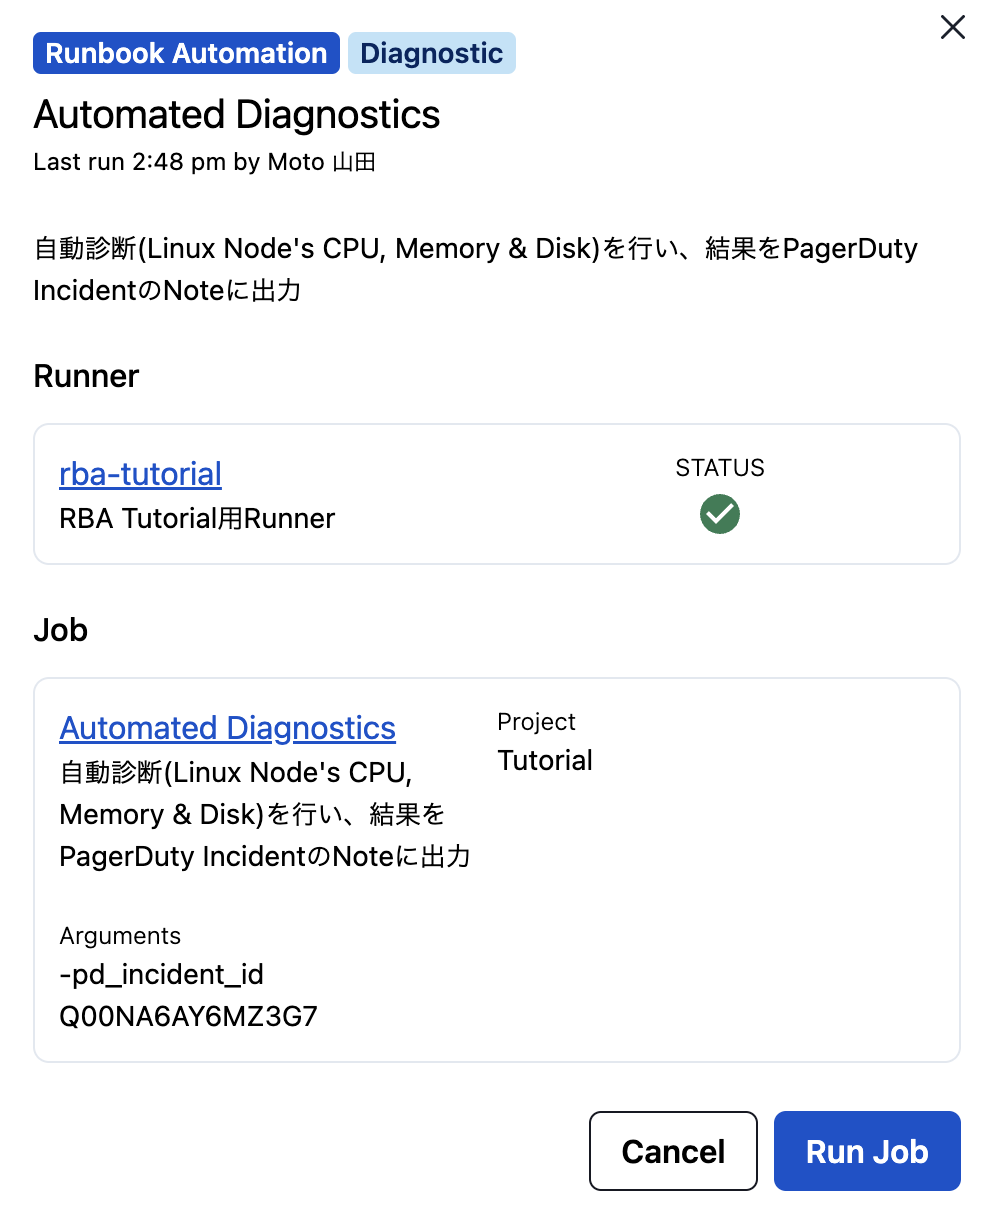Click the incident ID Q00NA6AY6MZ3G7
Screen dimensions: 982x1210
189,1017
